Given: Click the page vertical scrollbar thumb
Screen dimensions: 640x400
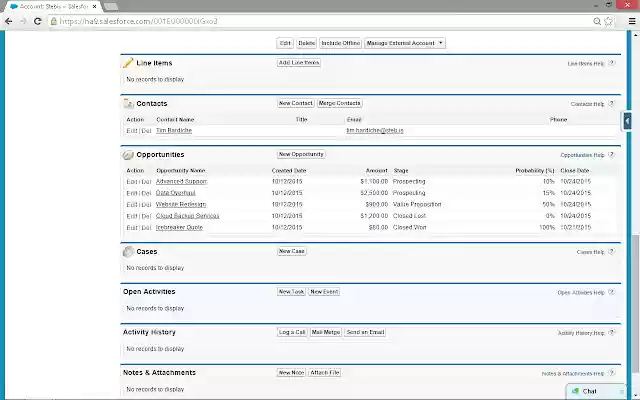Looking at the screenshot, I should pos(636,304).
